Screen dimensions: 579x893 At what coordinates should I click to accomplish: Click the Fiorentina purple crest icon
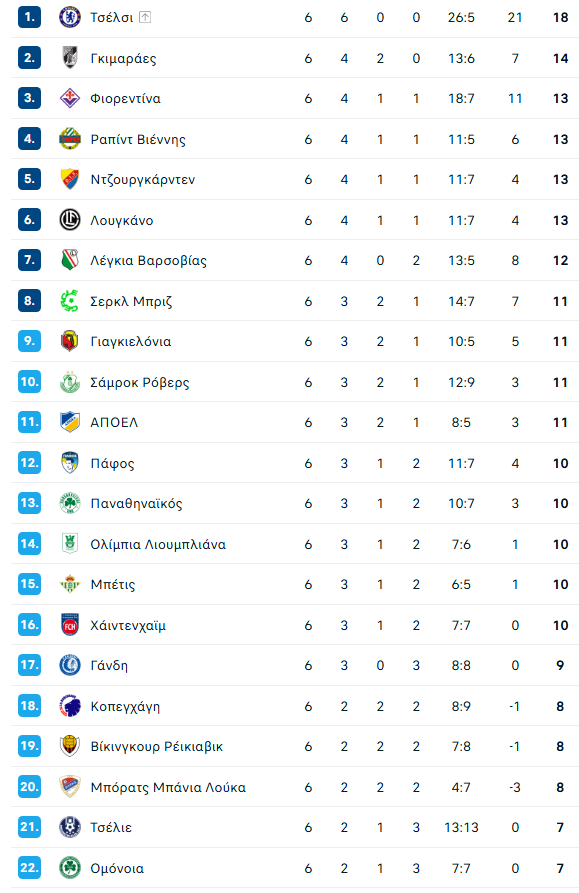click(69, 98)
